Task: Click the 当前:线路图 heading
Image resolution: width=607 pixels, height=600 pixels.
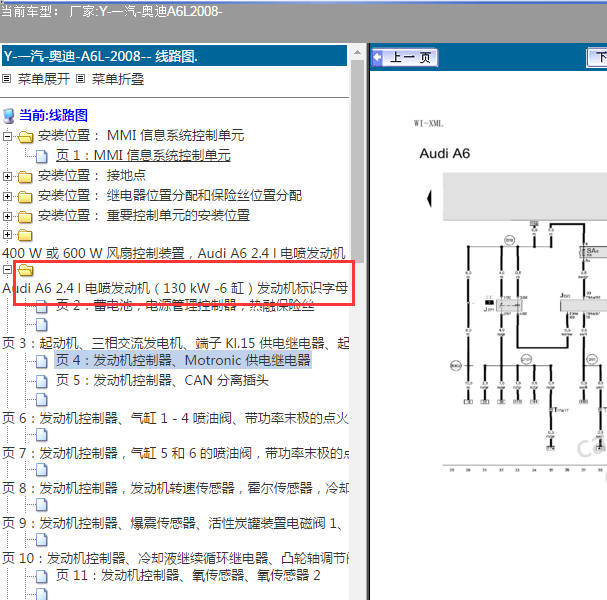Action: point(53,115)
